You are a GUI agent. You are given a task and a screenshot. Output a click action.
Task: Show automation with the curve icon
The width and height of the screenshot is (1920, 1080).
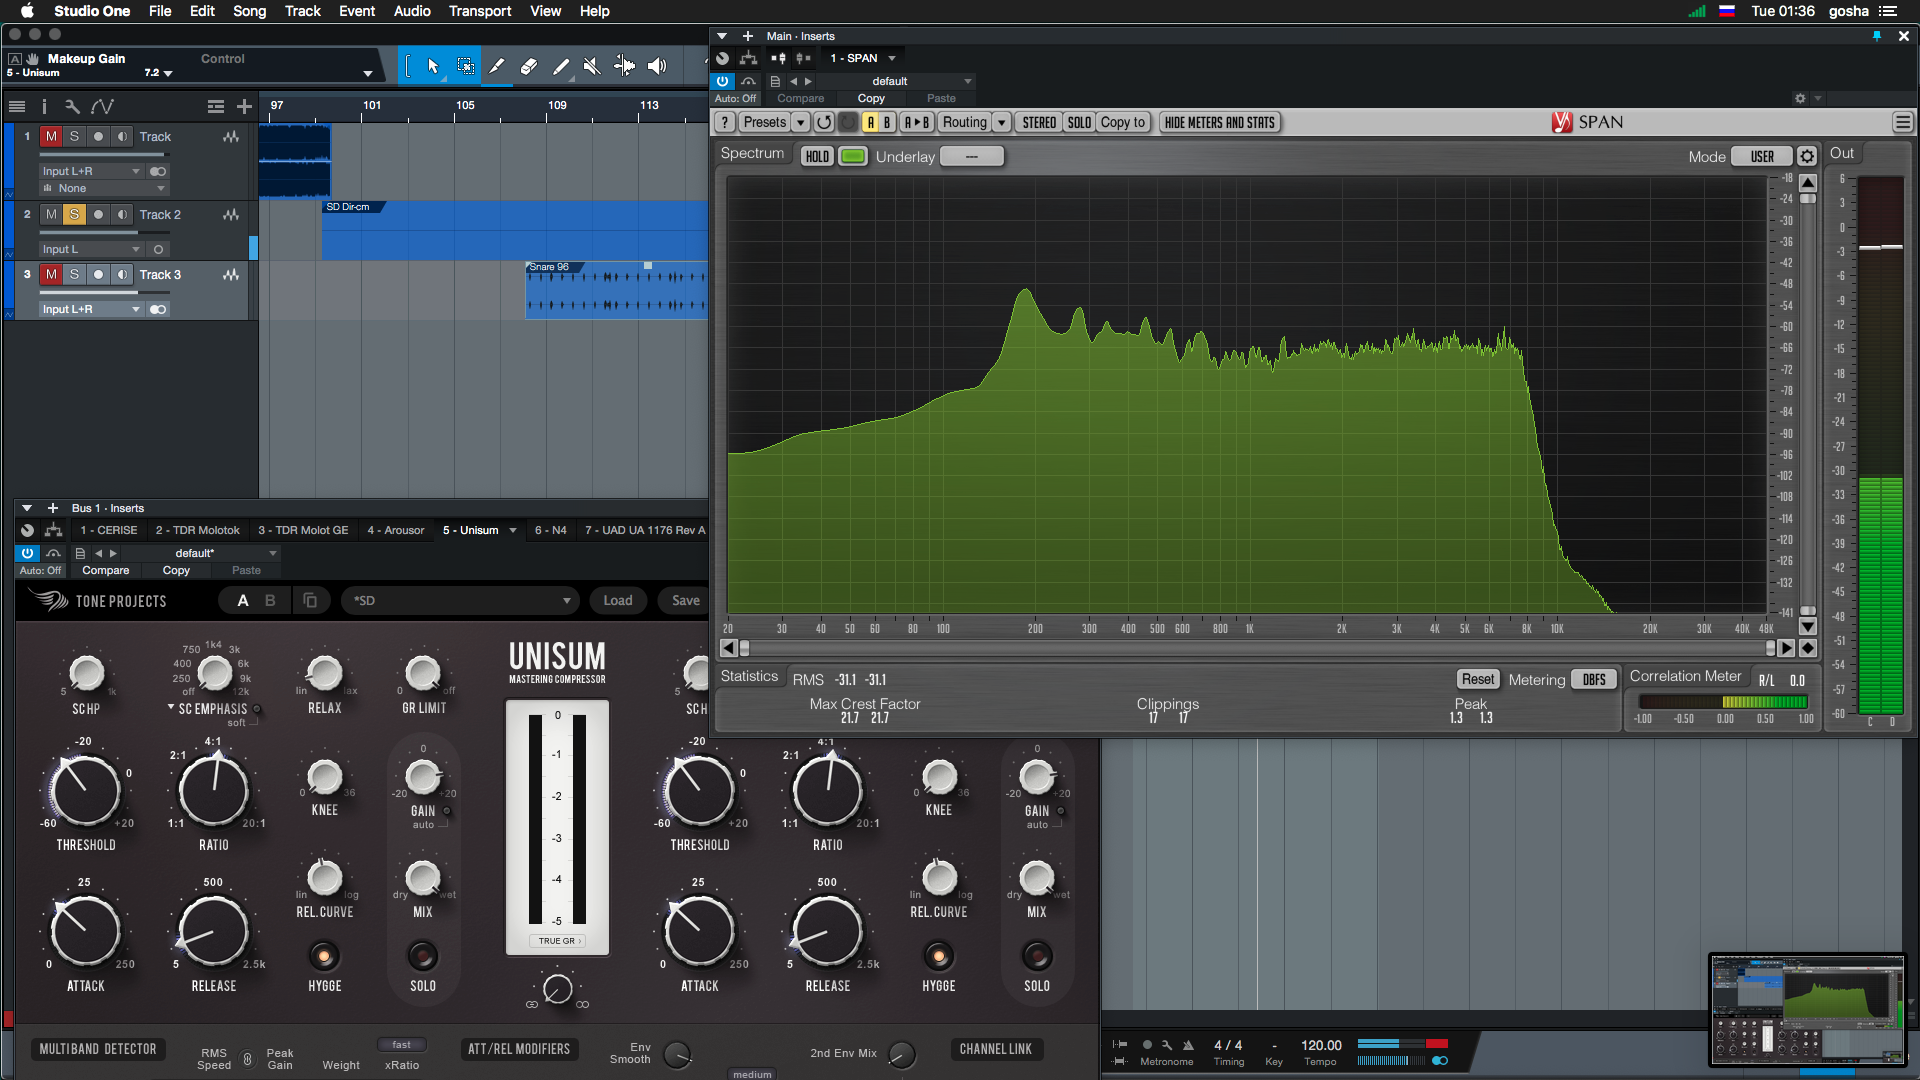[x=102, y=106]
